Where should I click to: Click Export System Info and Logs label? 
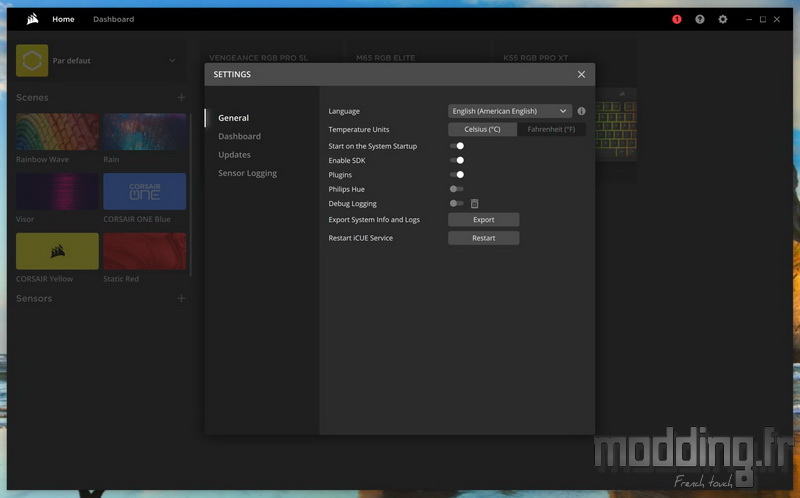click(x=374, y=220)
